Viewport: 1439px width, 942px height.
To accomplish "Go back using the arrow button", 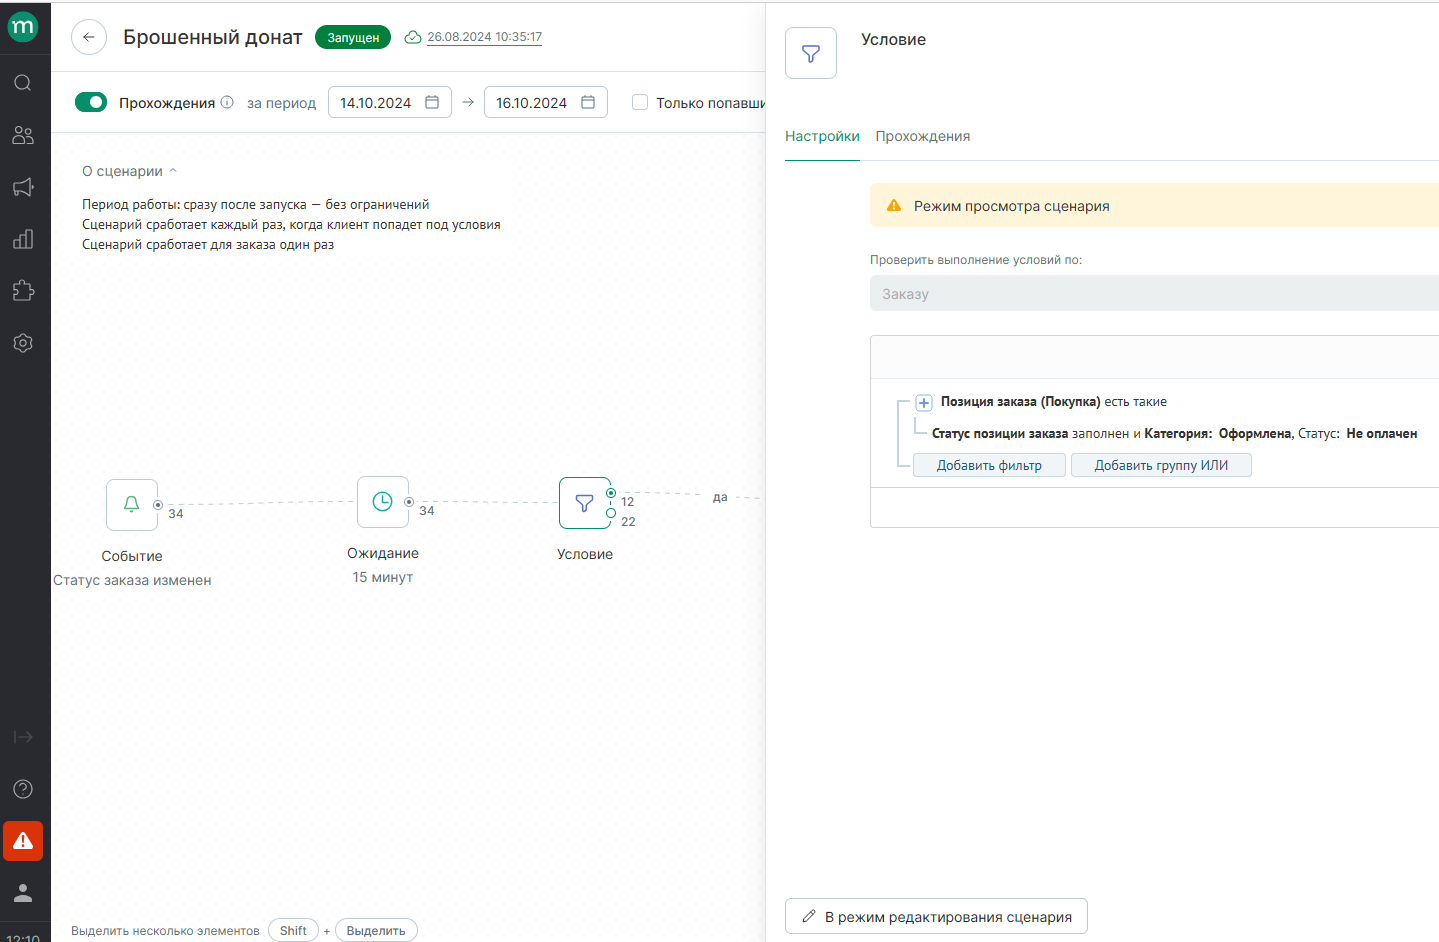I will click(89, 37).
